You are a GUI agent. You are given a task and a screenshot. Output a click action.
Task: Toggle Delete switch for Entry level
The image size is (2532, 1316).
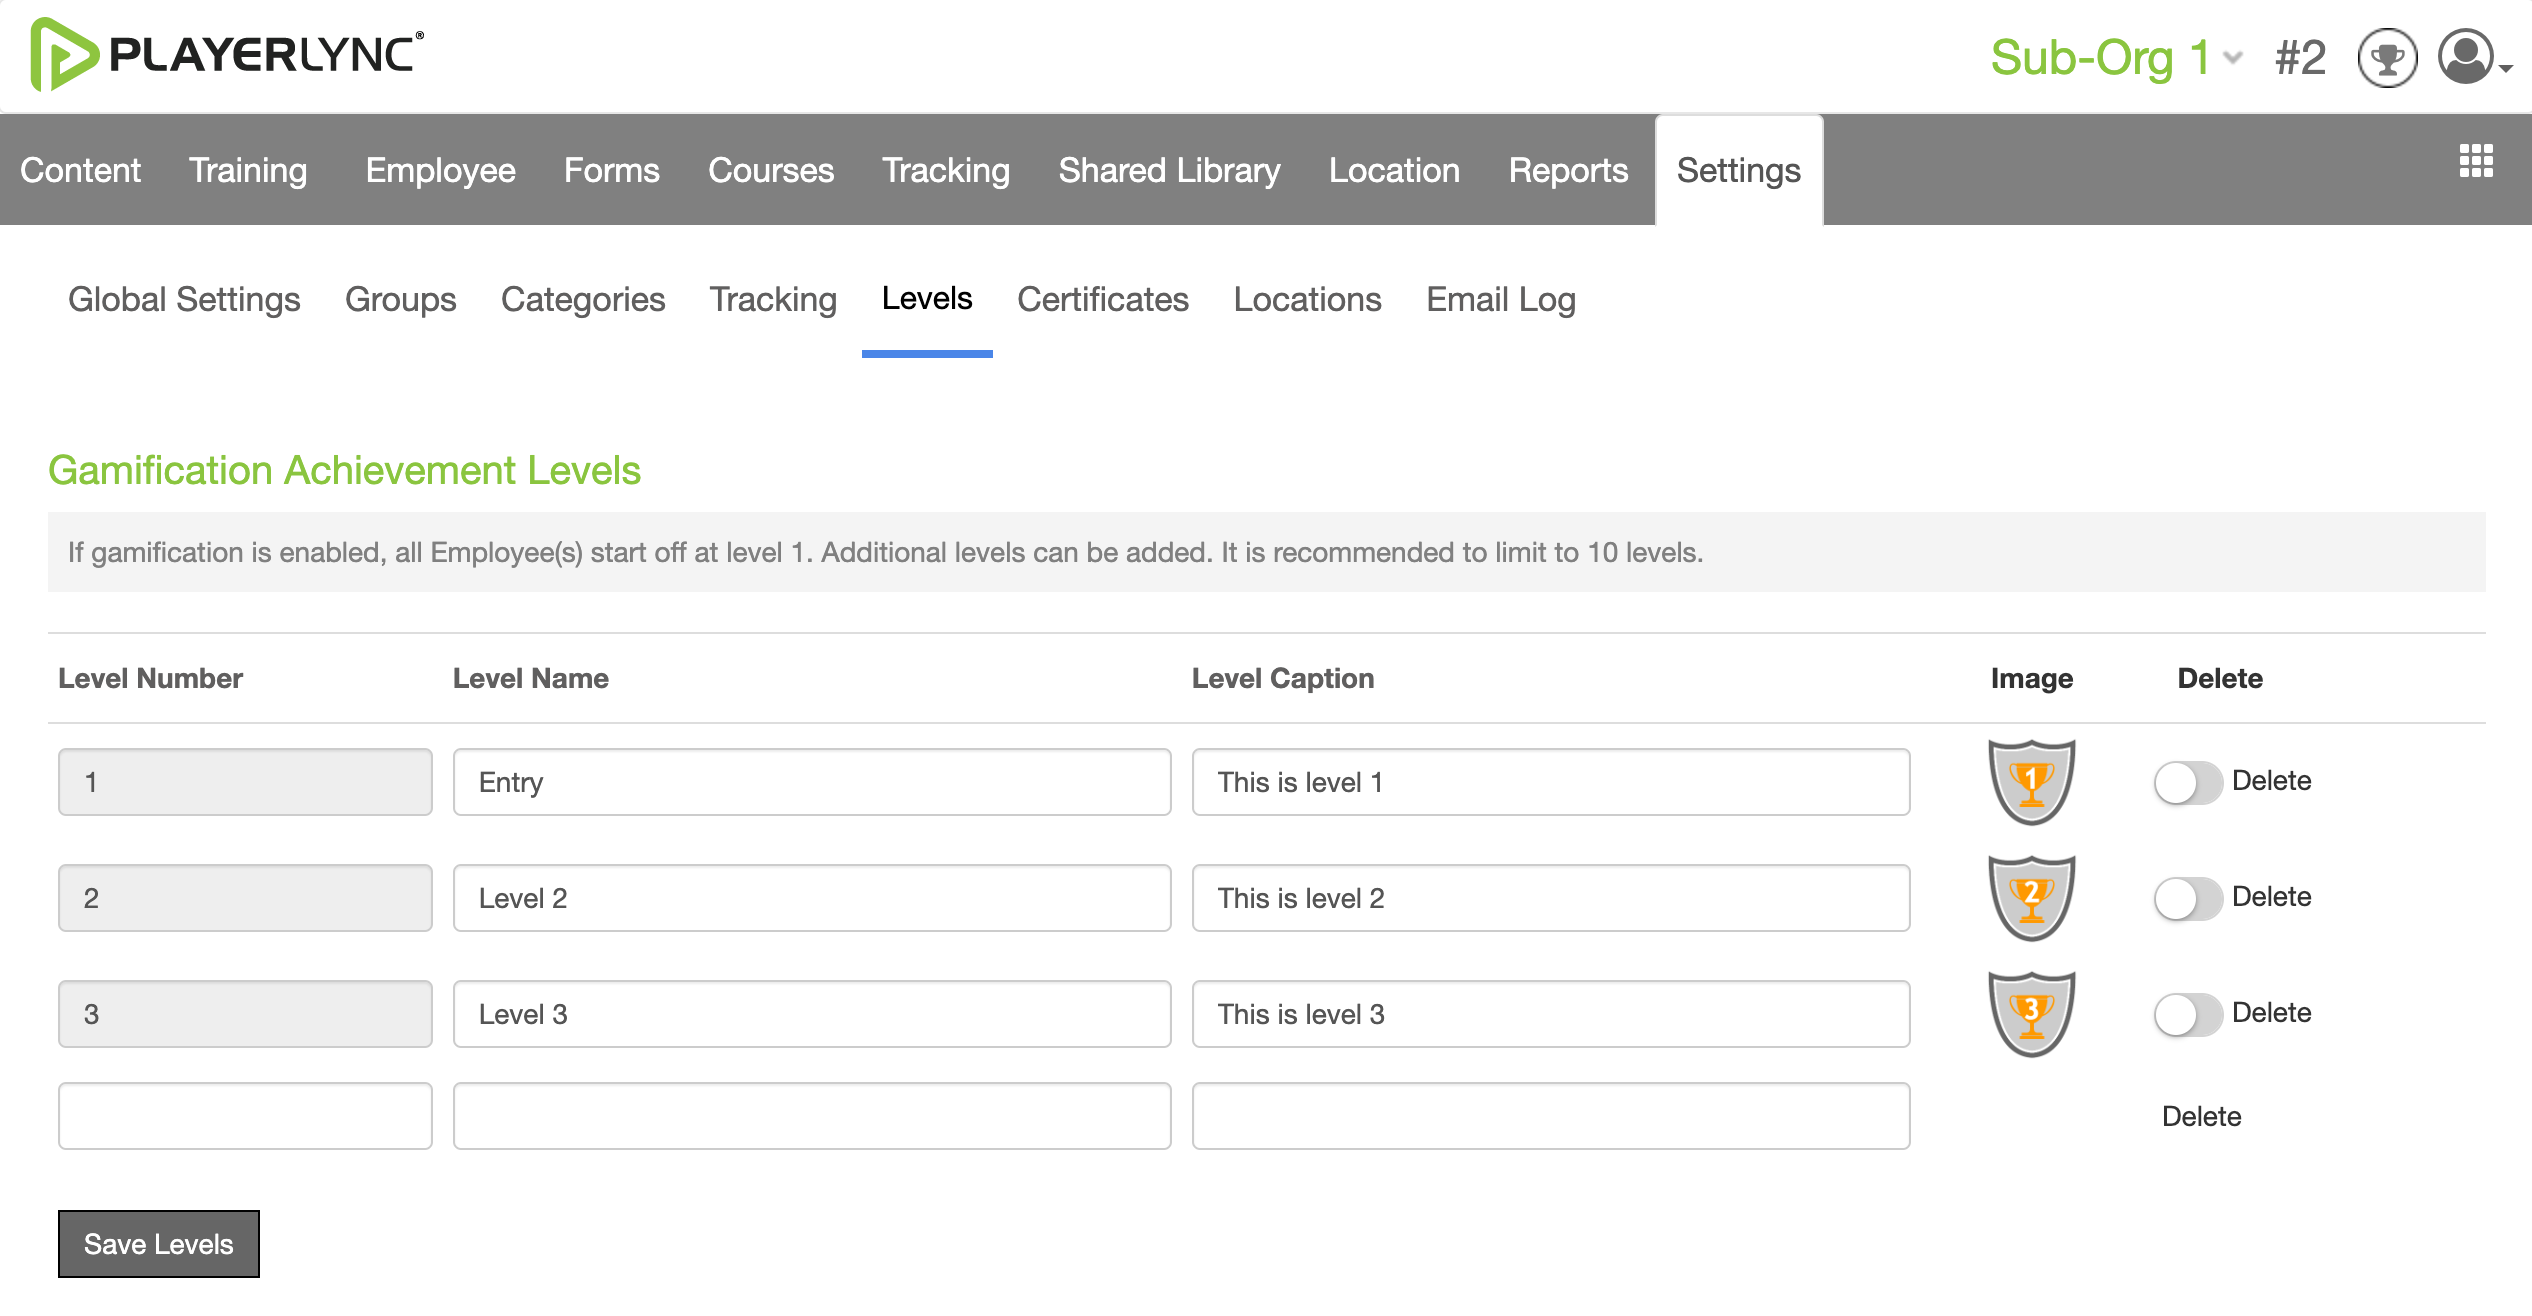tap(2187, 782)
